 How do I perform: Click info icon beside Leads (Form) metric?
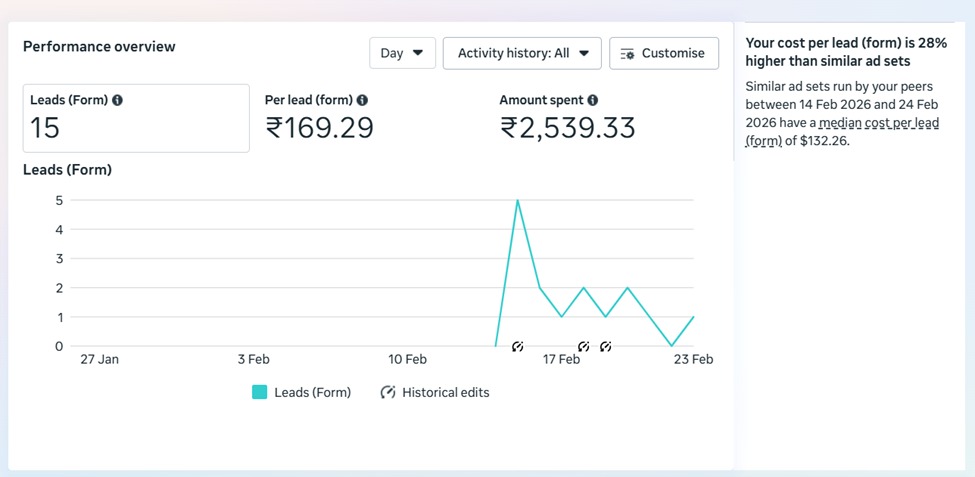(x=118, y=101)
